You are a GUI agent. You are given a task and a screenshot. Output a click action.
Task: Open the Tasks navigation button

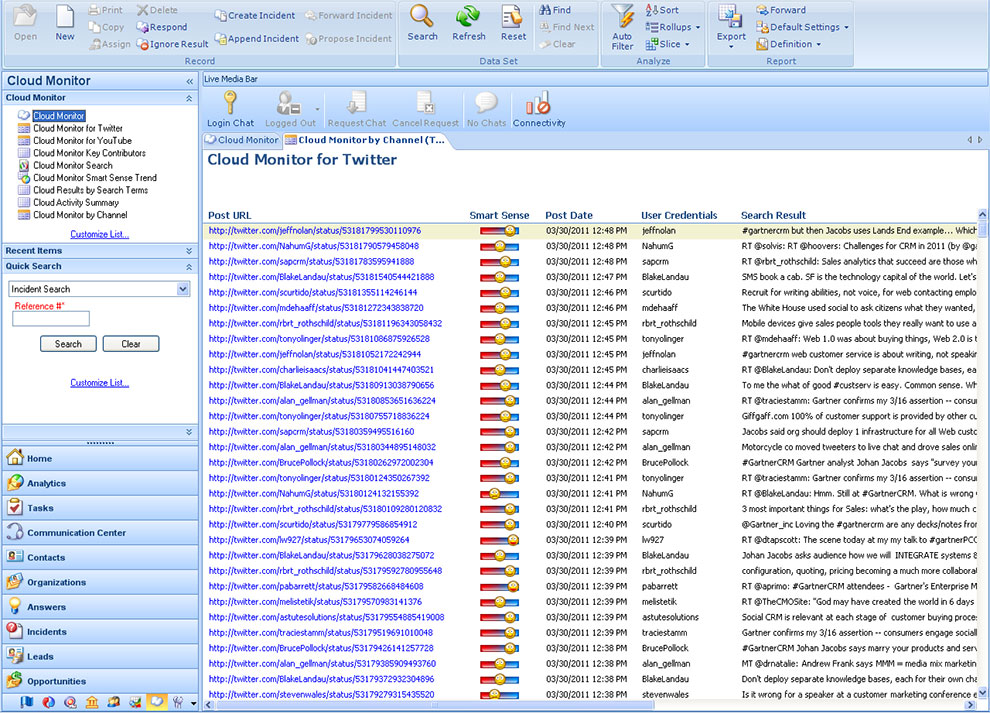pos(100,508)
